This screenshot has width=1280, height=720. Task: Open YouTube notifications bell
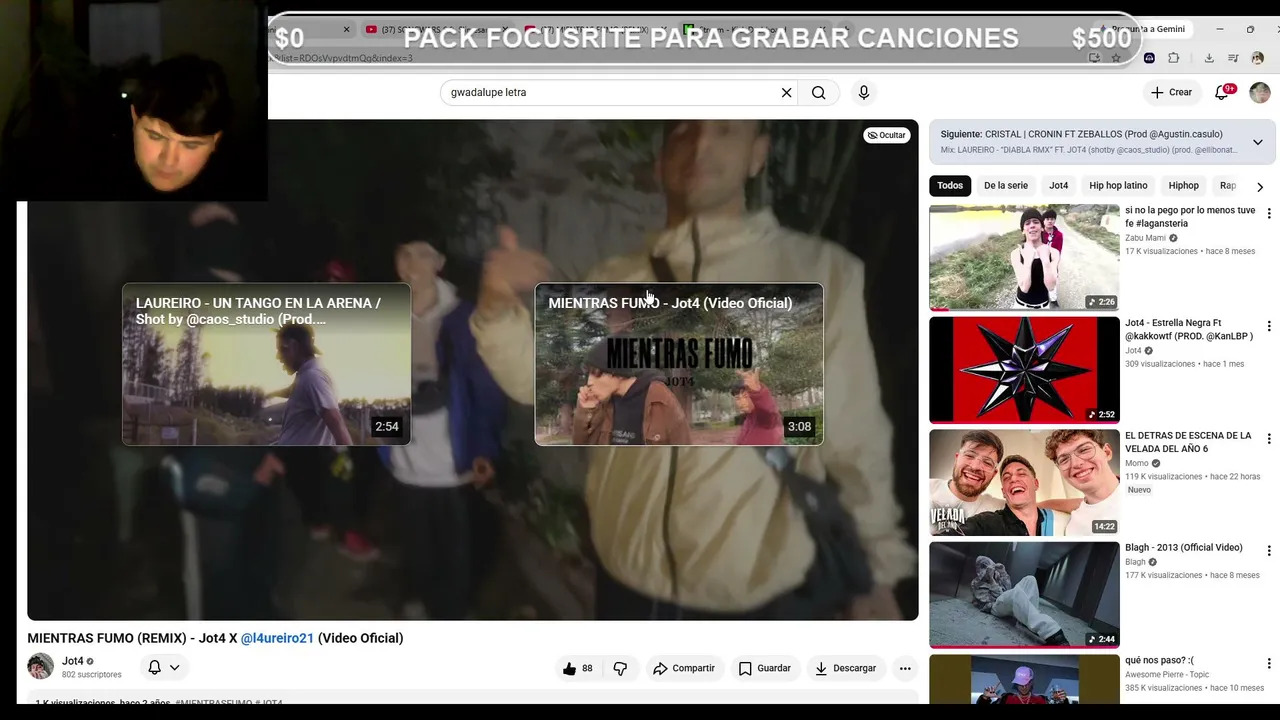click(x=1222, y=92)
